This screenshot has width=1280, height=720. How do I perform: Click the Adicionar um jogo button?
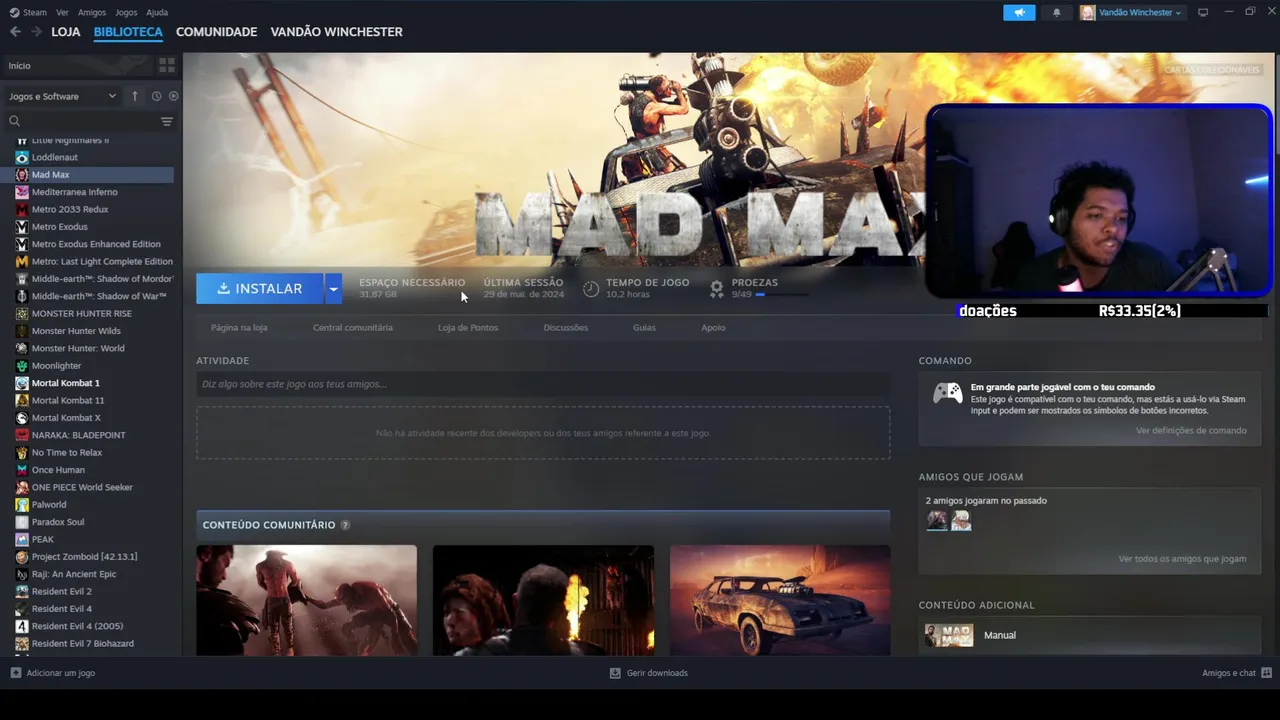[53, 673]
